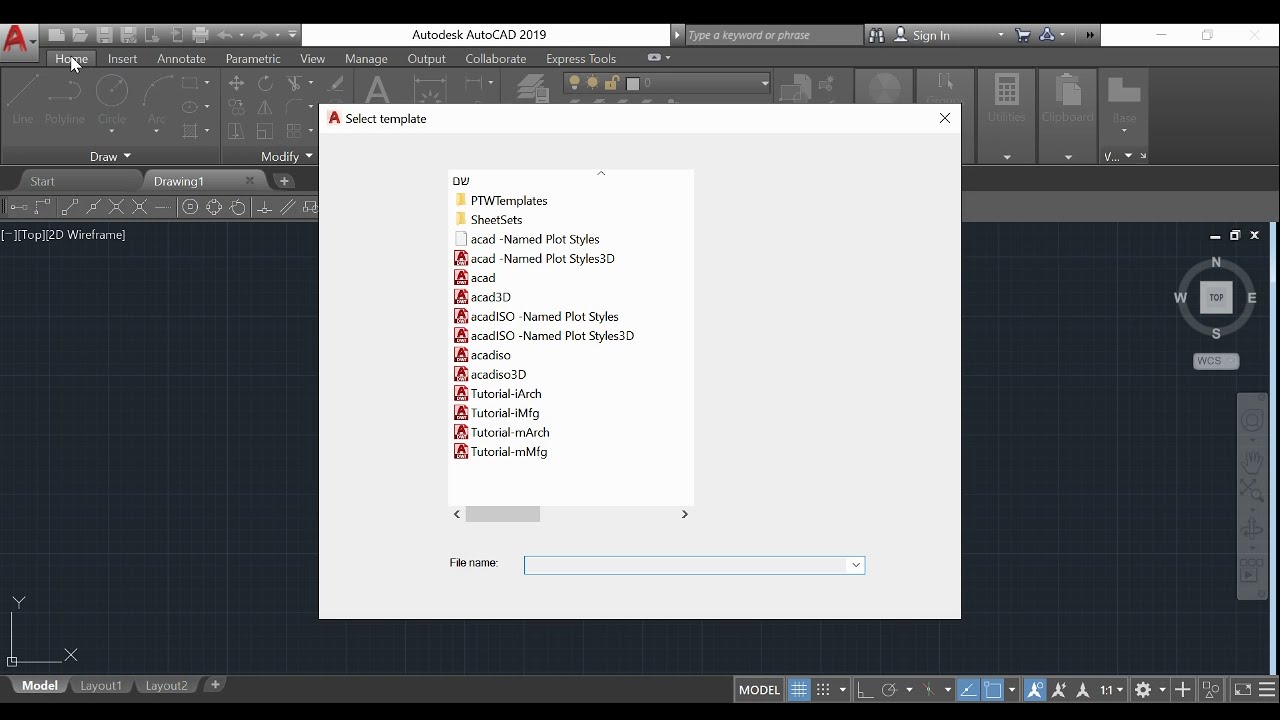Viewport: 1280px width, 720px height.
Task: Click the Plot printer icon in Quick Access
Action: click(x=200, y=35)
